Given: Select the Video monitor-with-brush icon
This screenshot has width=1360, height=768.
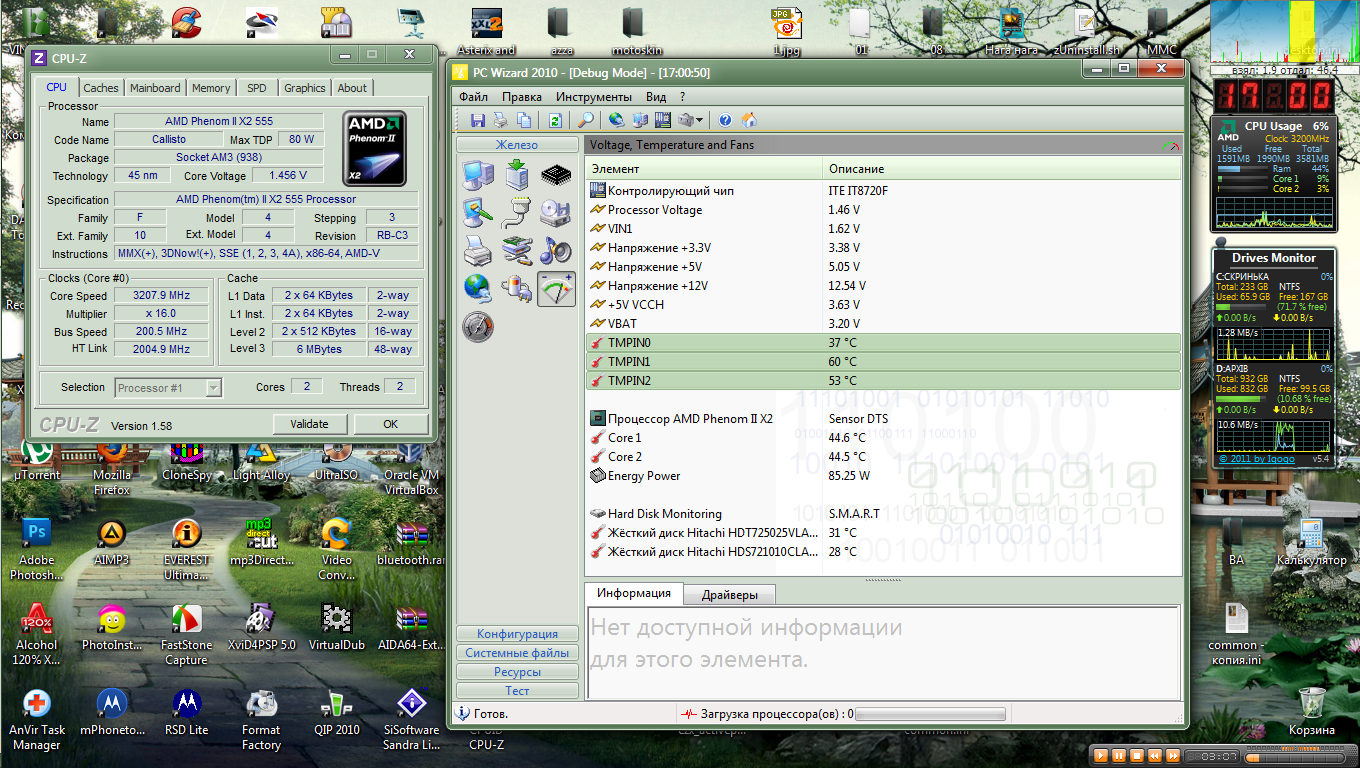Looking at the screenshot, I should point(477,213).
